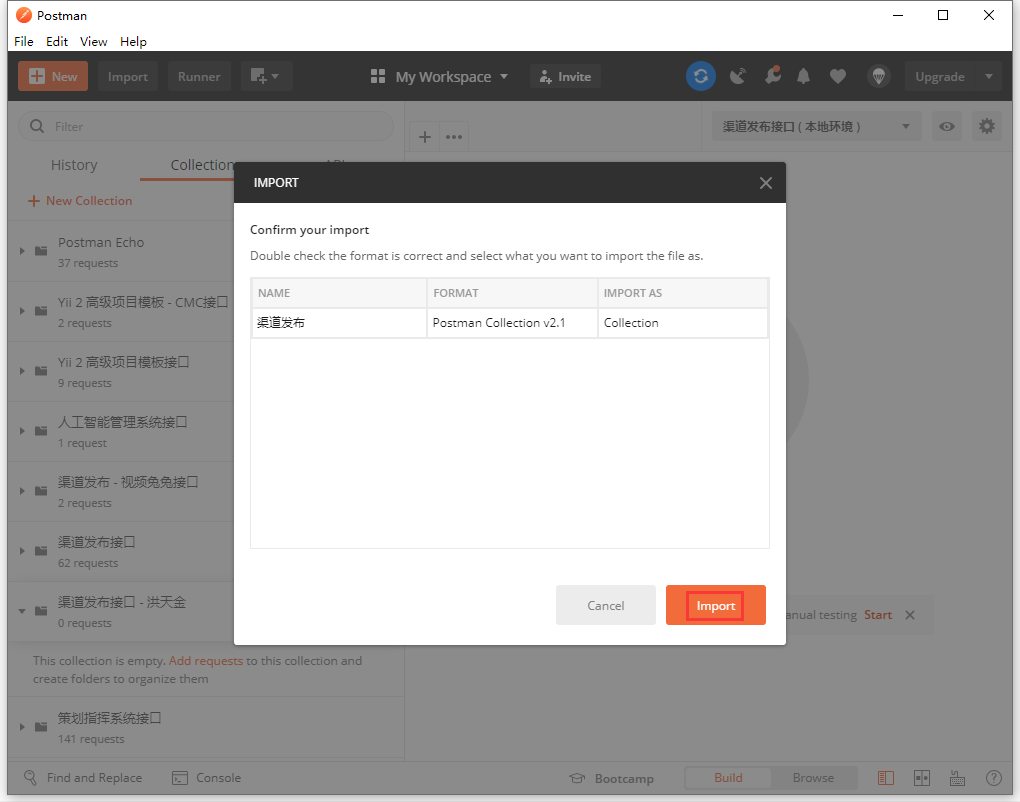Expand the Postman Echo collection
Viewport: 1020px width, 802px height.
click(x=23, y=251)
